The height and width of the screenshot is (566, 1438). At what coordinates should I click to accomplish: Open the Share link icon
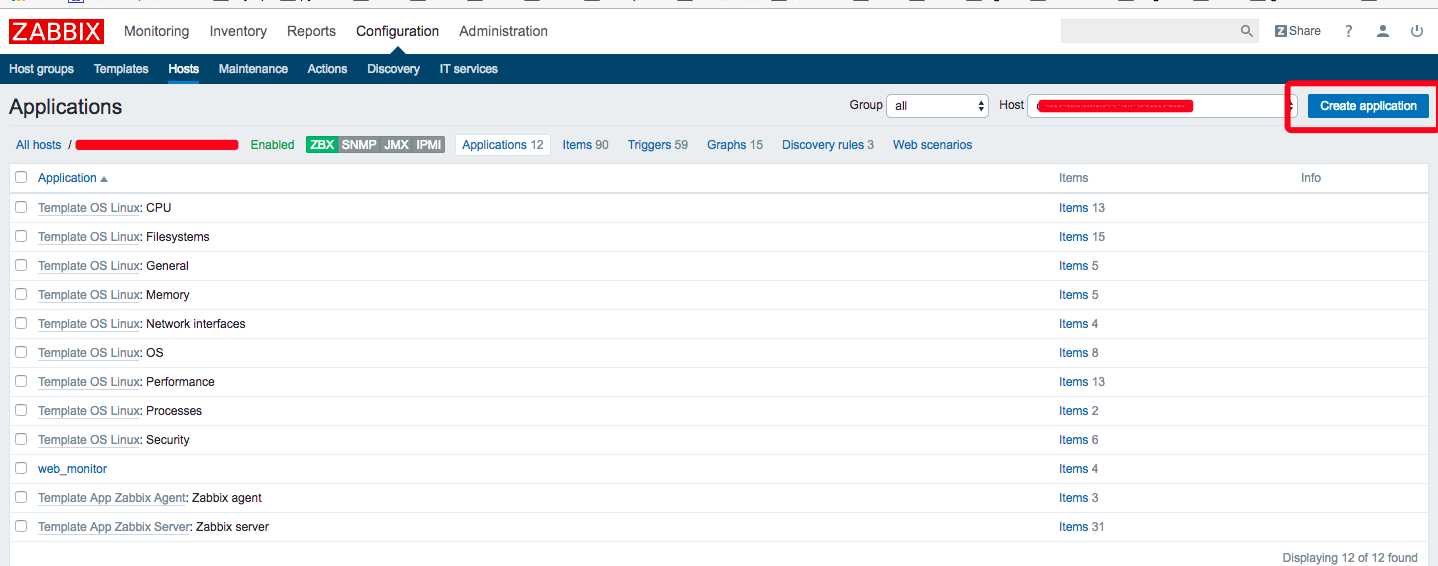point(1298,31)
